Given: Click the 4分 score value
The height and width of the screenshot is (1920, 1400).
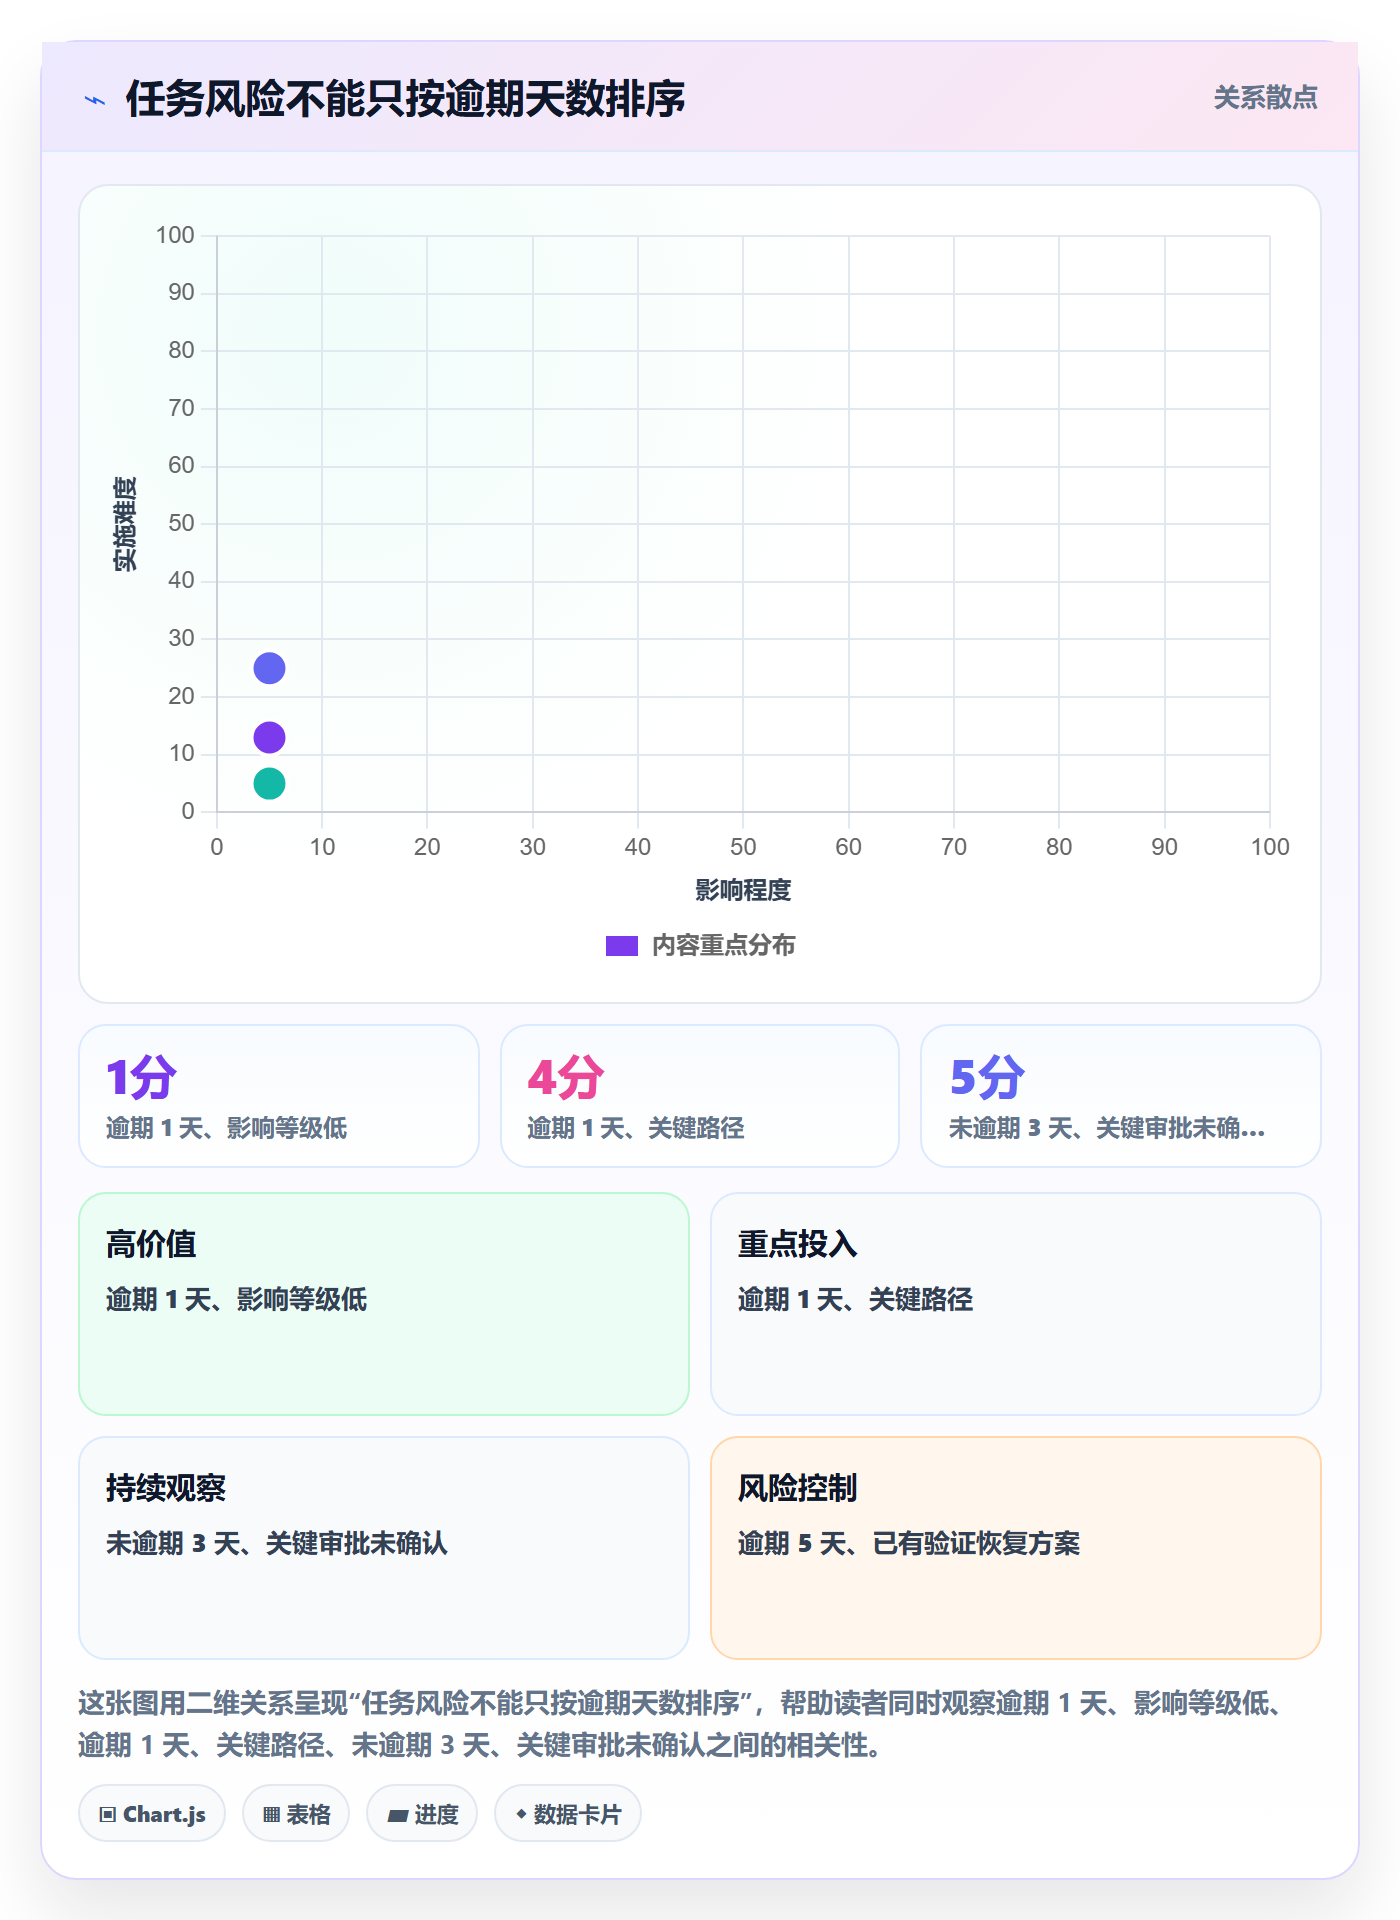Looking at the screenshot, I should click(x=566, y=1078).
